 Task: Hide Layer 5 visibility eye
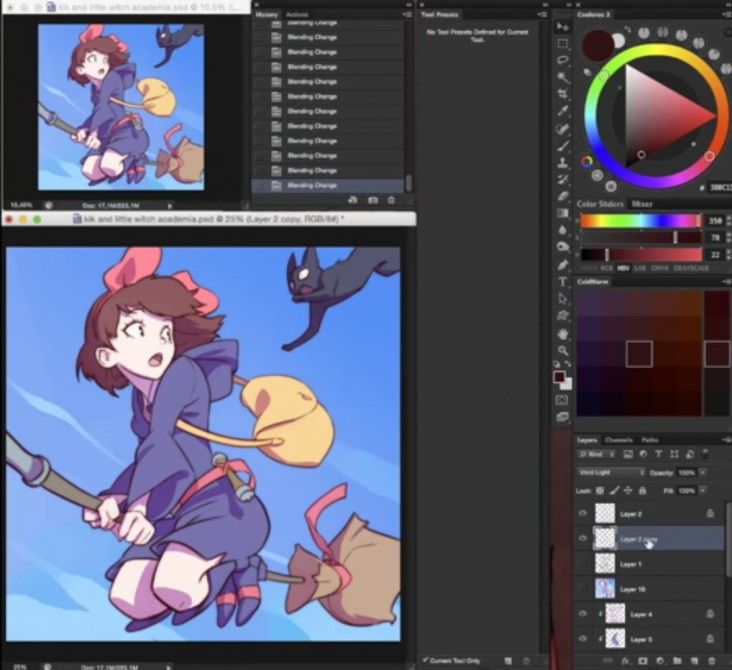click(x=583, y=639)
